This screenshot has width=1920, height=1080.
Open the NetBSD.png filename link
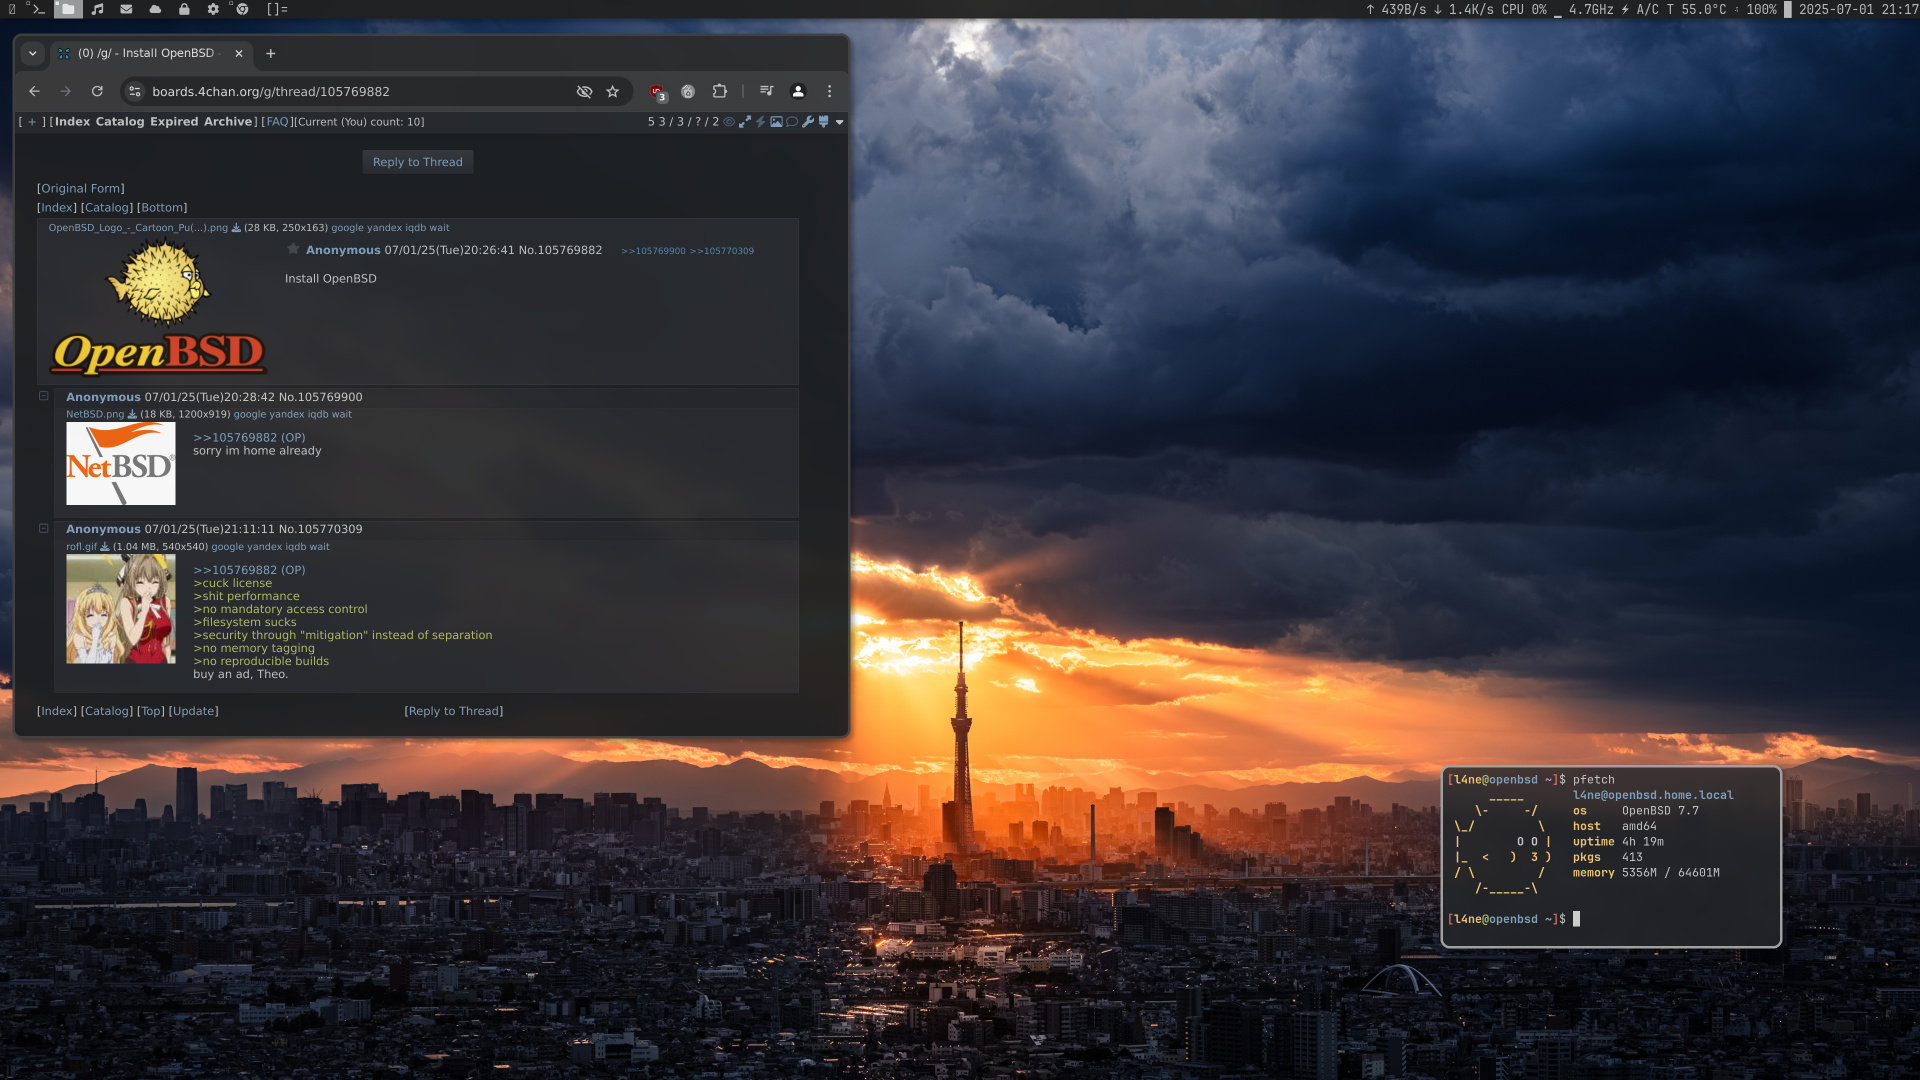point(95,415)
